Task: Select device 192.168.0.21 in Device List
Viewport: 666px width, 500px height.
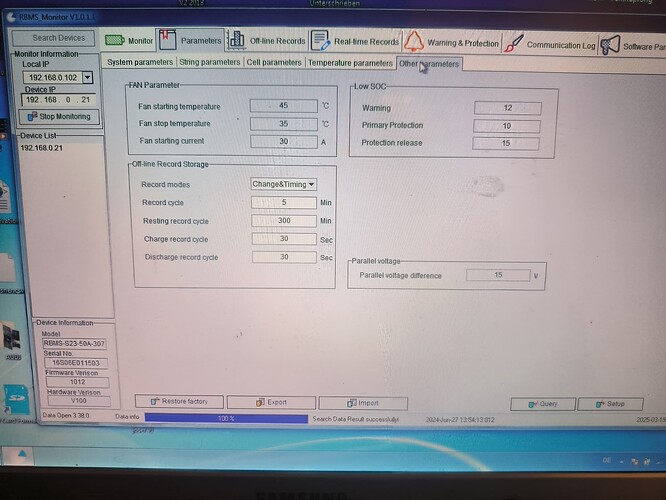Action: pos(42,148)
